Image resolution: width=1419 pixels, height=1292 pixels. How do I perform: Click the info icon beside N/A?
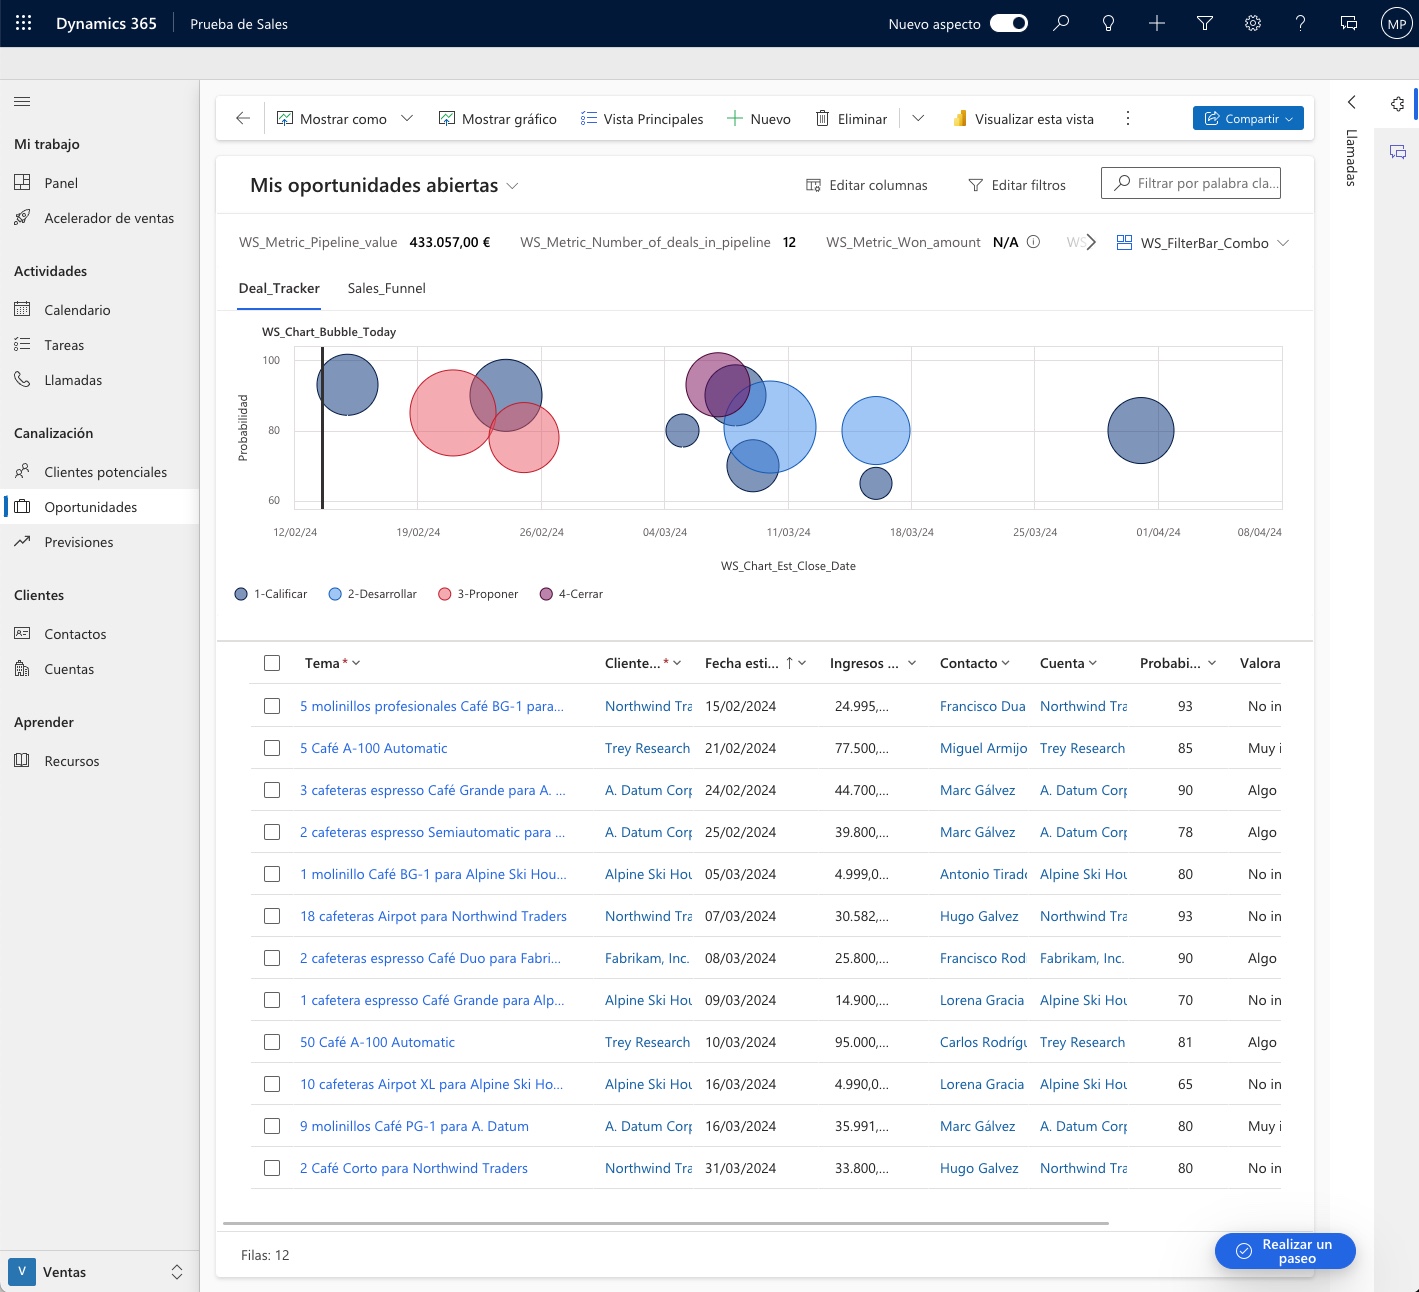pyautogui.click(x=1034, y=242)
